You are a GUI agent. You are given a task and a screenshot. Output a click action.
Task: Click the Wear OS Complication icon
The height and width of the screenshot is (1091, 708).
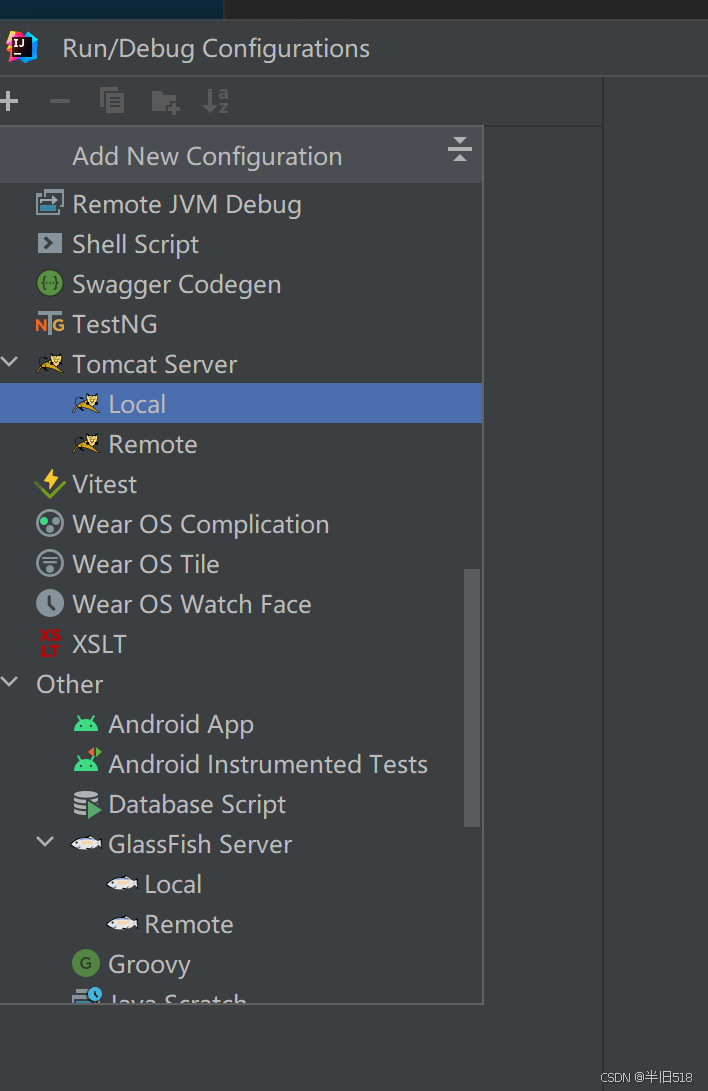click(x=49, y=524)
